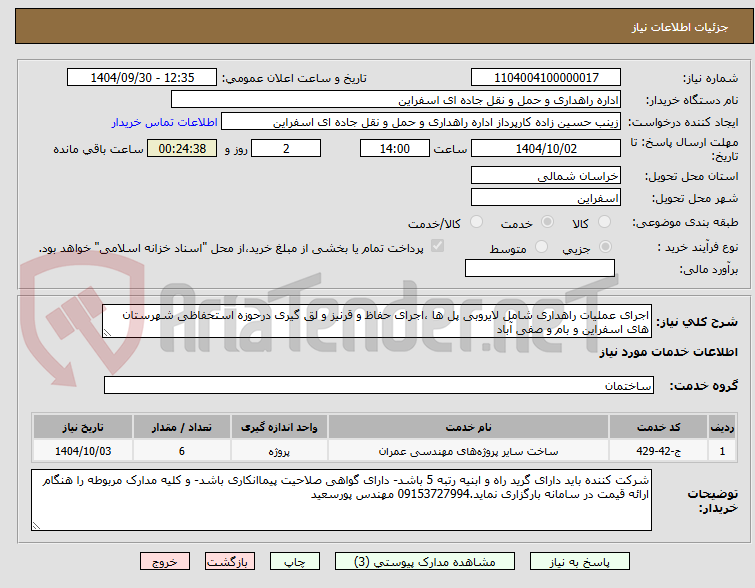Image resolution: width=755 pixels, height=588 pixels.
Task: Toggle the اسناد خزانه اسلامی payment checkbox
Action: coord(437,246)
